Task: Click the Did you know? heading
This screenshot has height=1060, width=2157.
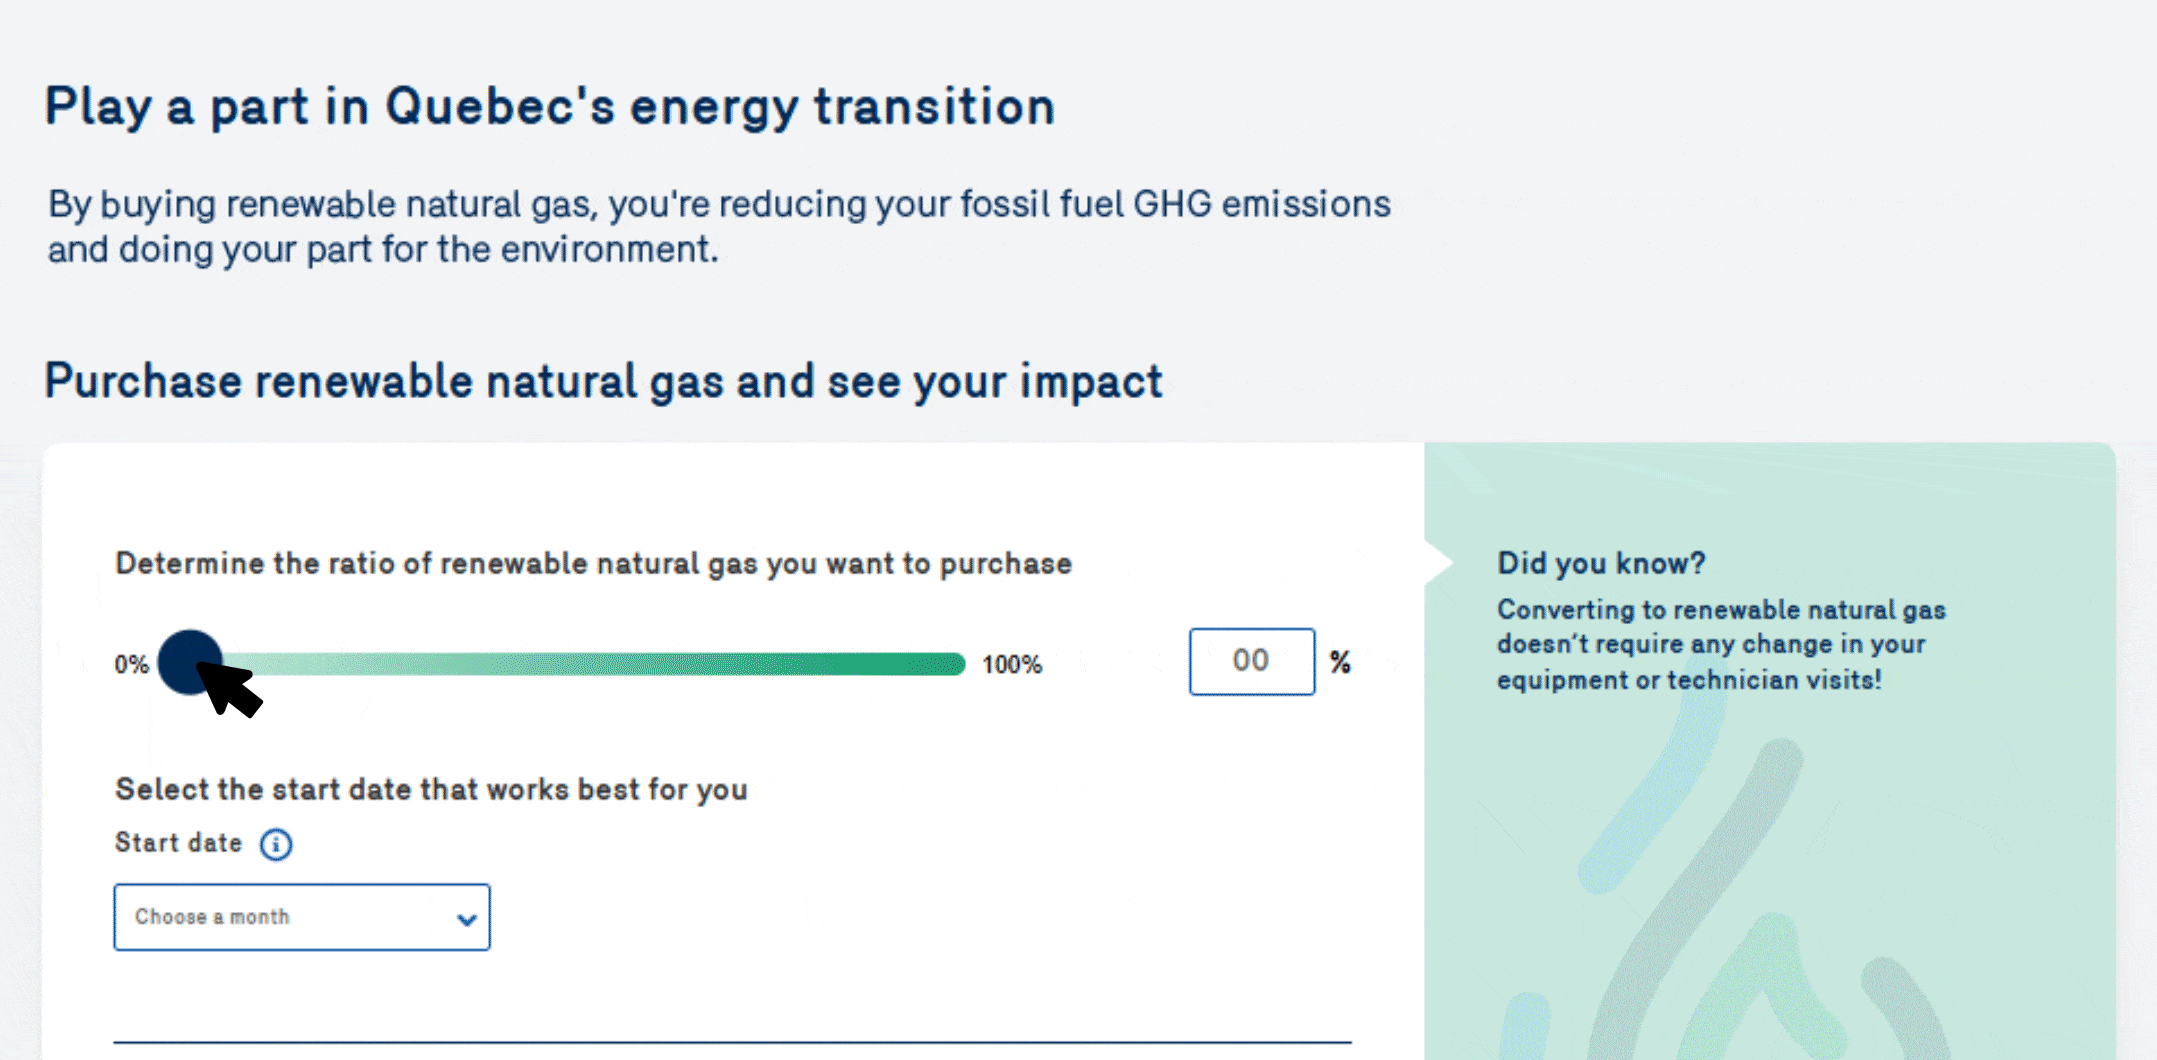Action: pyautogui.click(x=1600, y=563)
